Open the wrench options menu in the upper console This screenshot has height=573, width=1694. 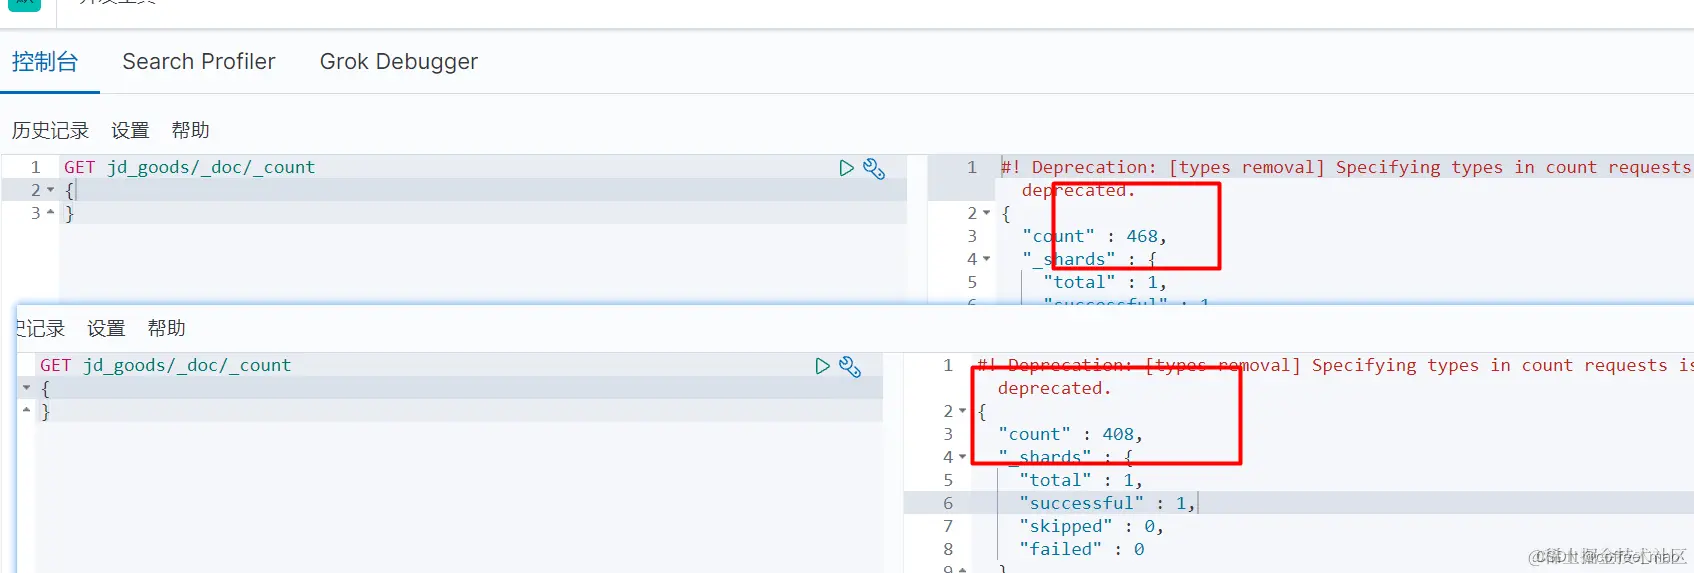click(x=874, y=168)
